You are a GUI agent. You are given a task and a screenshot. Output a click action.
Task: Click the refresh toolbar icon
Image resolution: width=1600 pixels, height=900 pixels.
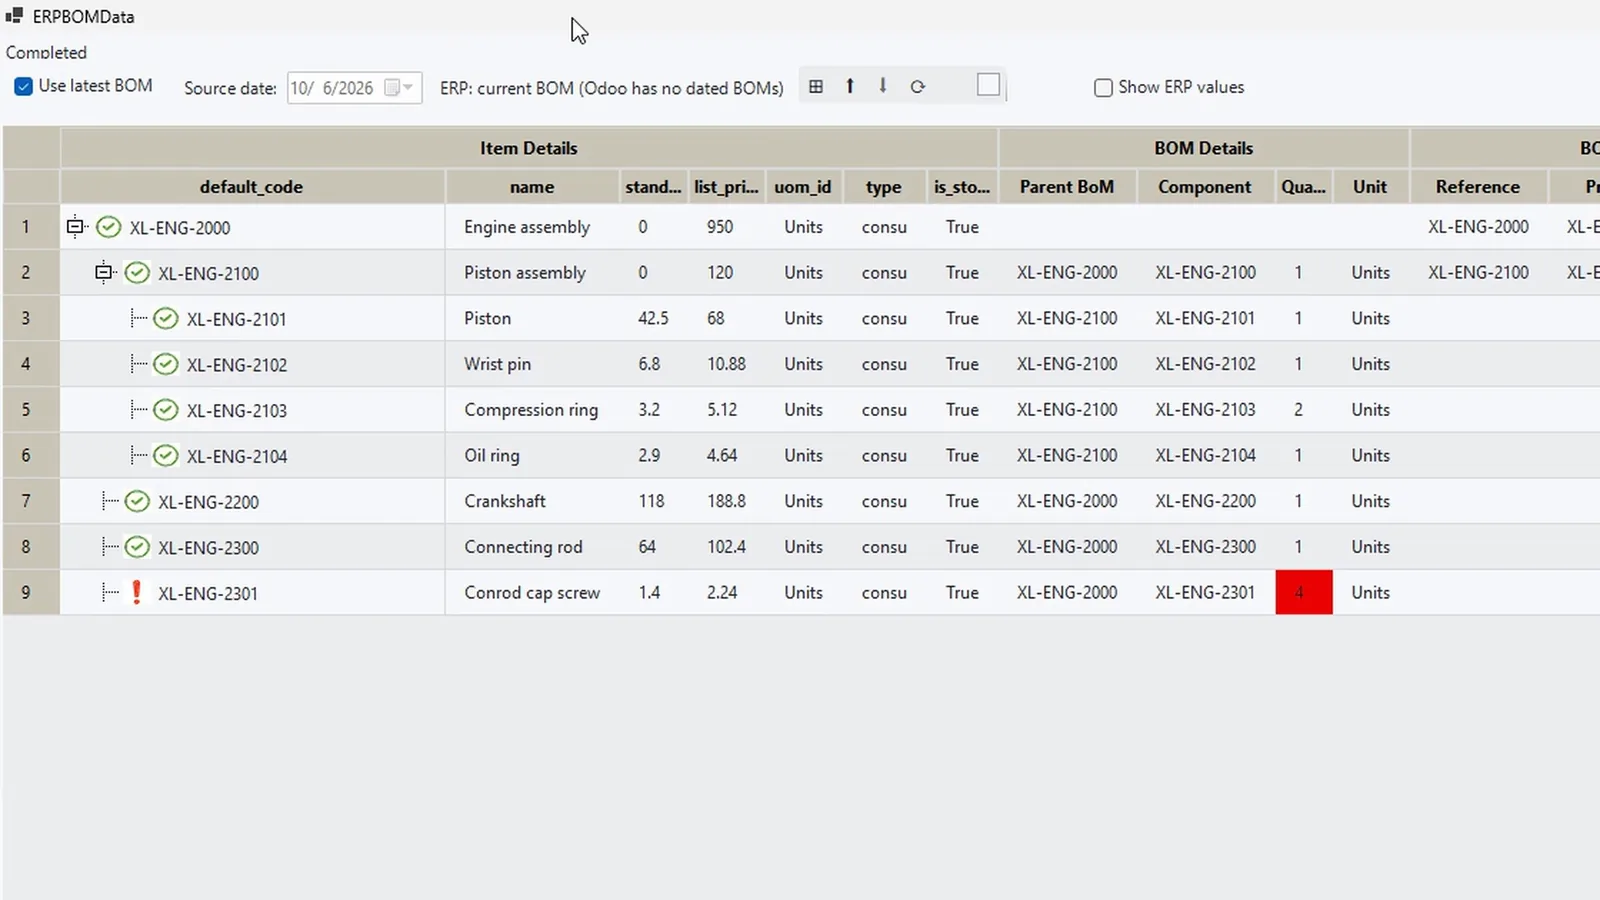coord(918,87)
